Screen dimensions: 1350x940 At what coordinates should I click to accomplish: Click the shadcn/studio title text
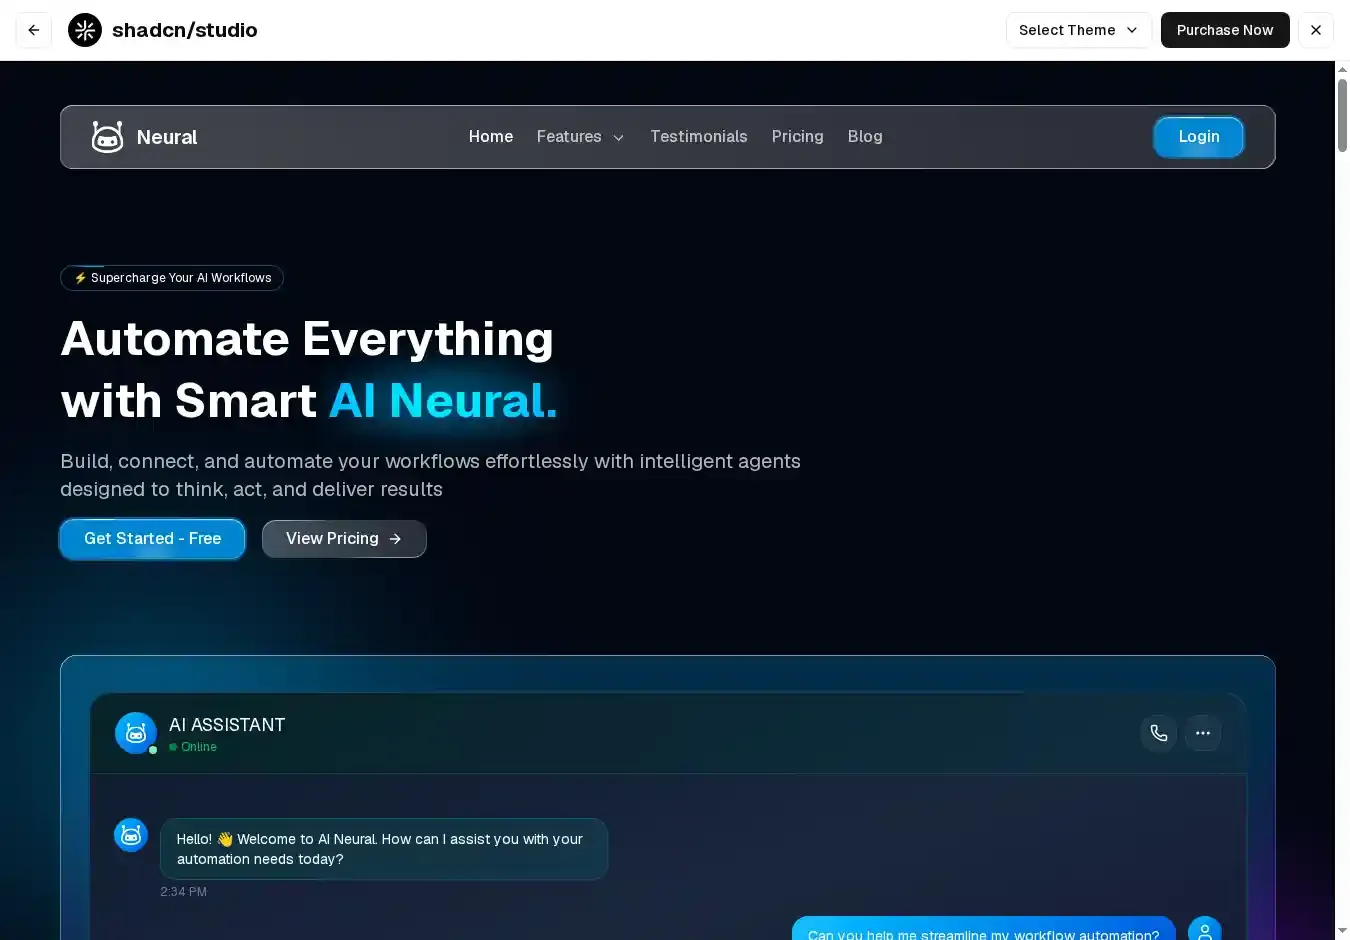(x=185, y=30)
